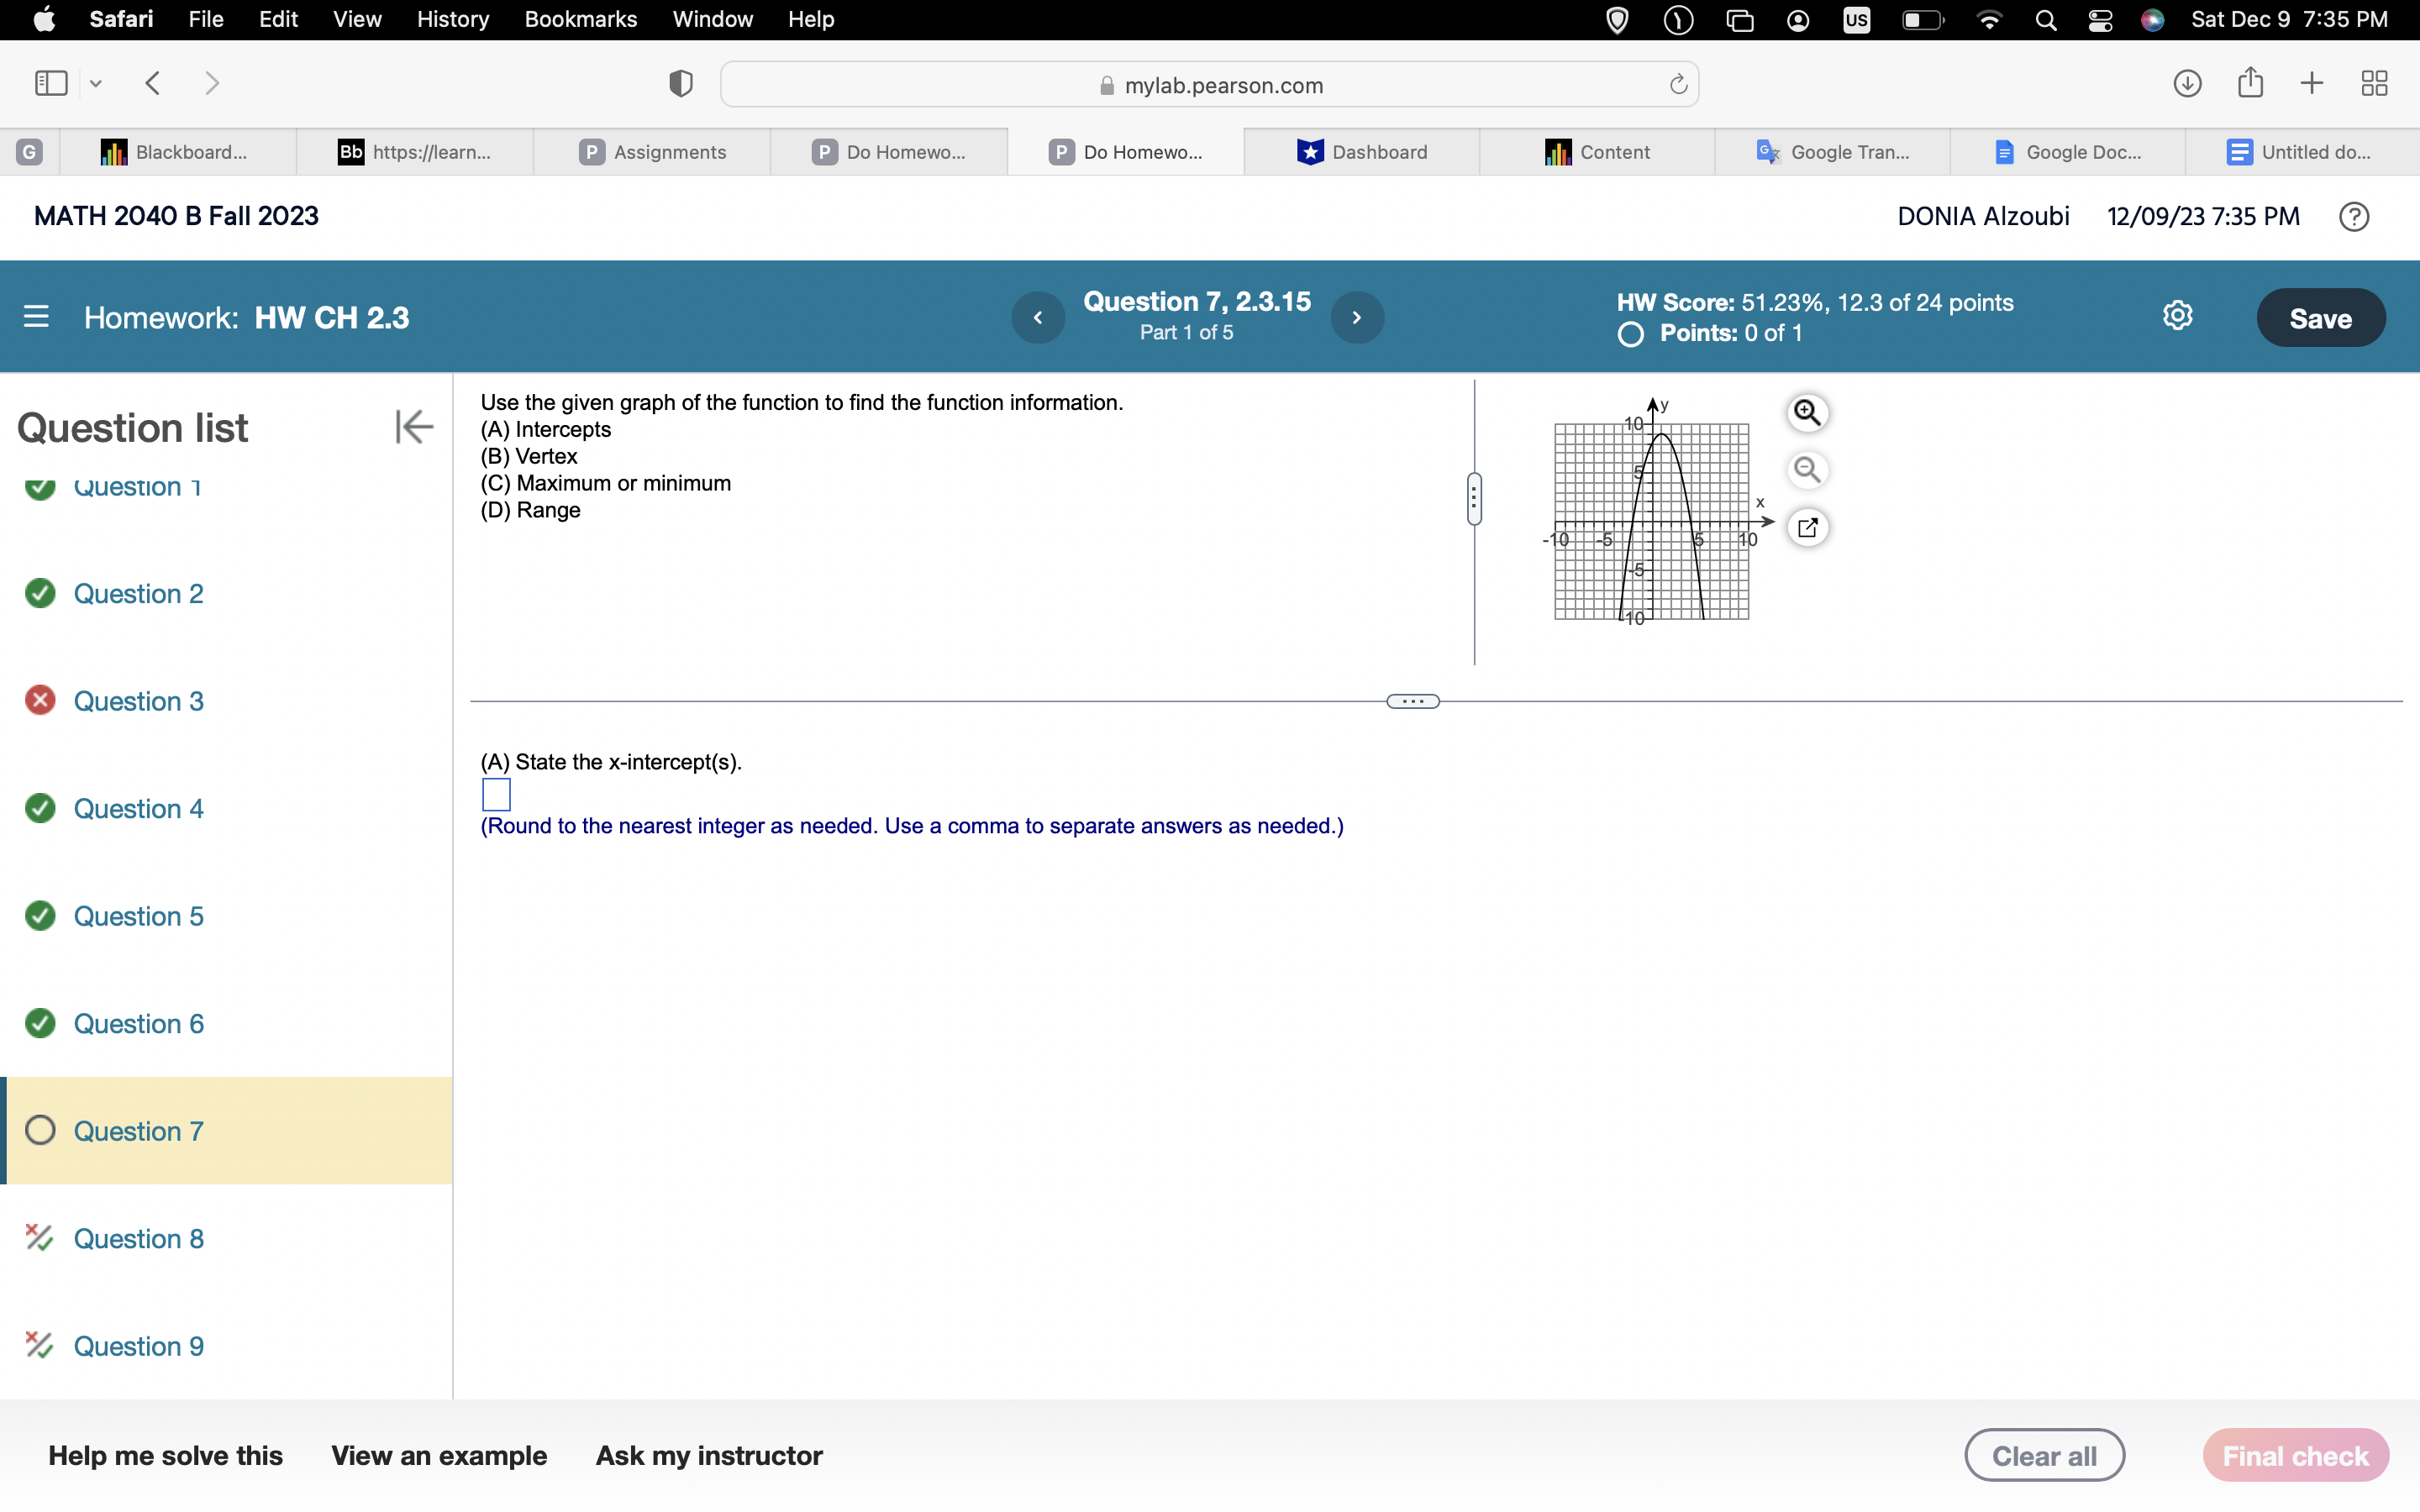The height and width of the screenshot is (1512, 2420).
Task: Open the homework settings gear
Action: click(2177, 317)
